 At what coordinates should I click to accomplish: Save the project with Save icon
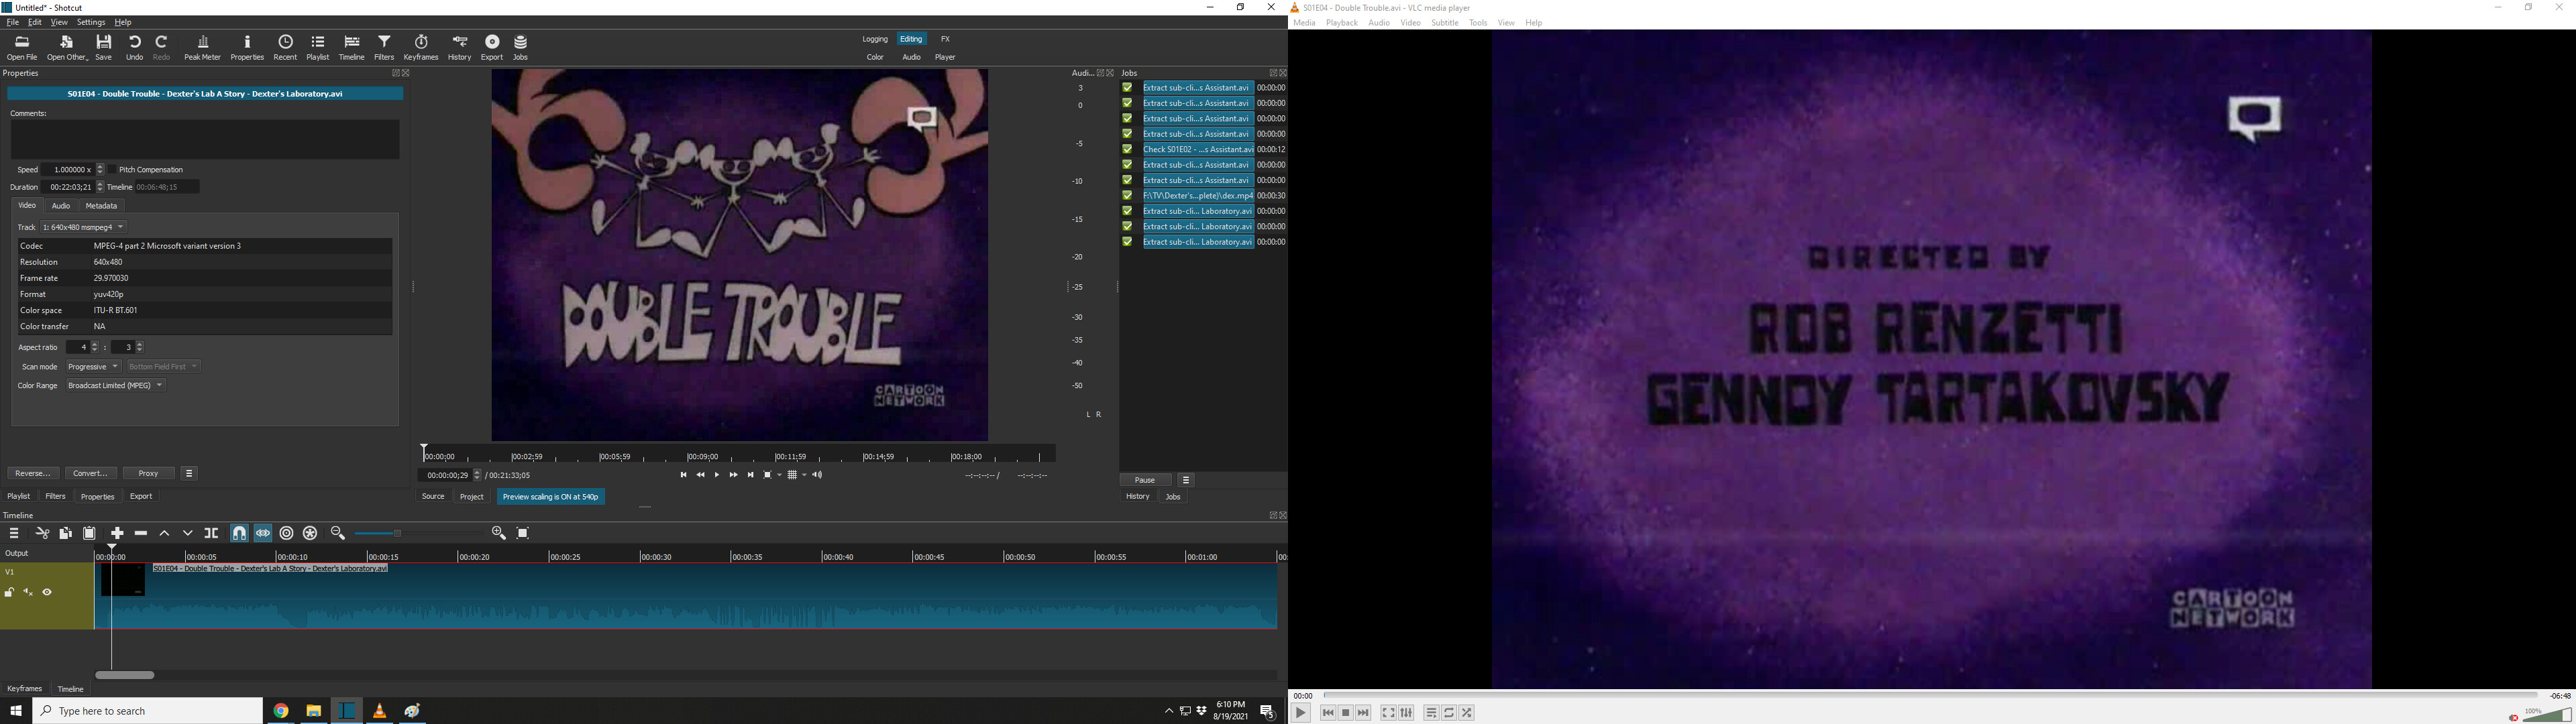[104, 47]
